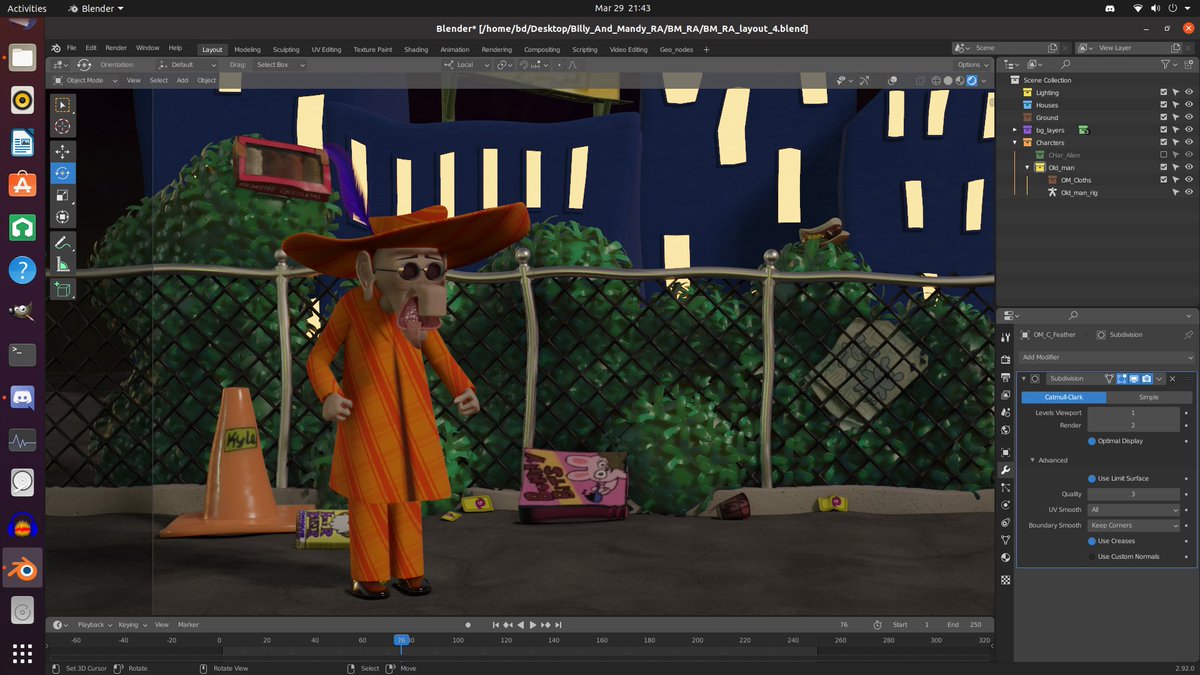1200x675 pixels.
Task: Select the Scale tool
Action: (x=62, y=195)
